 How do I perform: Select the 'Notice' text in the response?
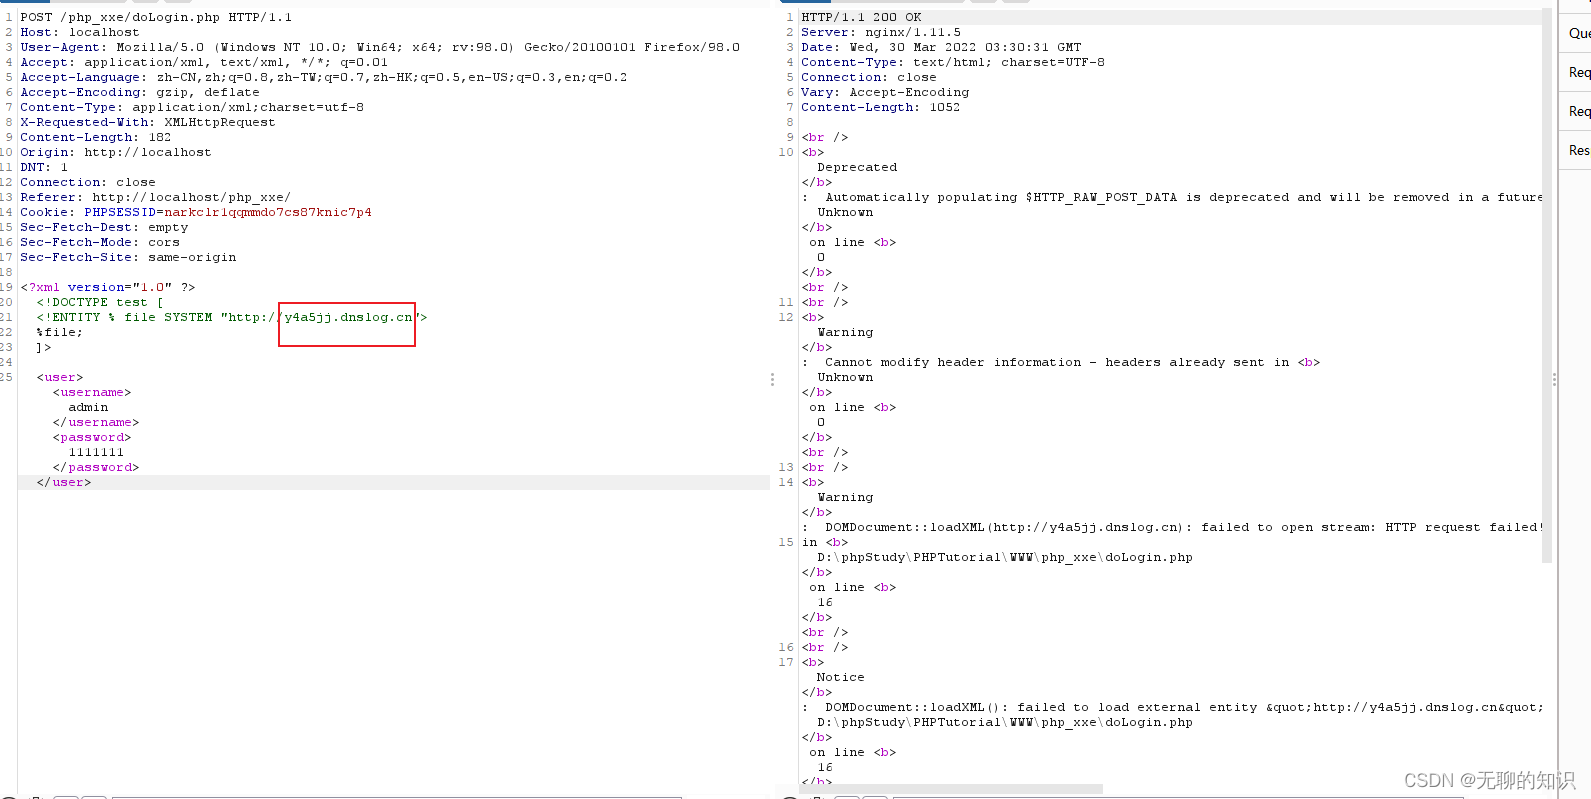click(840, 677)
